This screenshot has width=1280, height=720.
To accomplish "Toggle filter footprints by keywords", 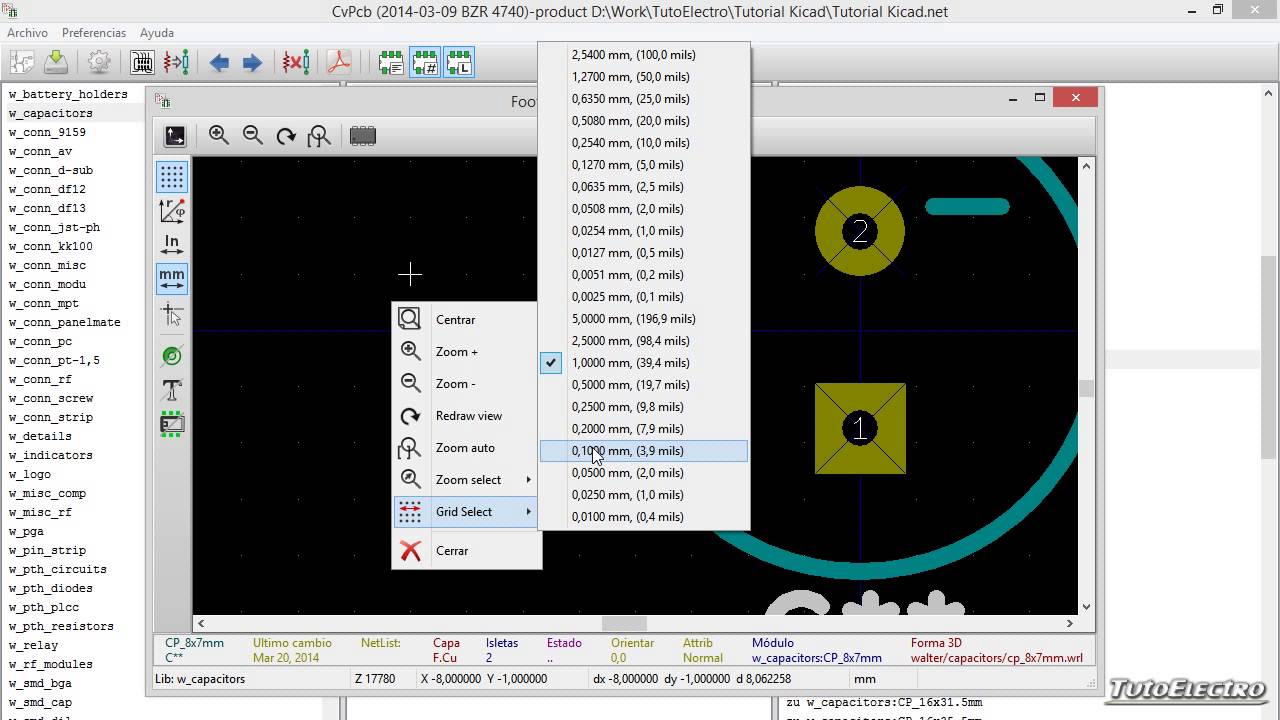I will pos(391,63).
